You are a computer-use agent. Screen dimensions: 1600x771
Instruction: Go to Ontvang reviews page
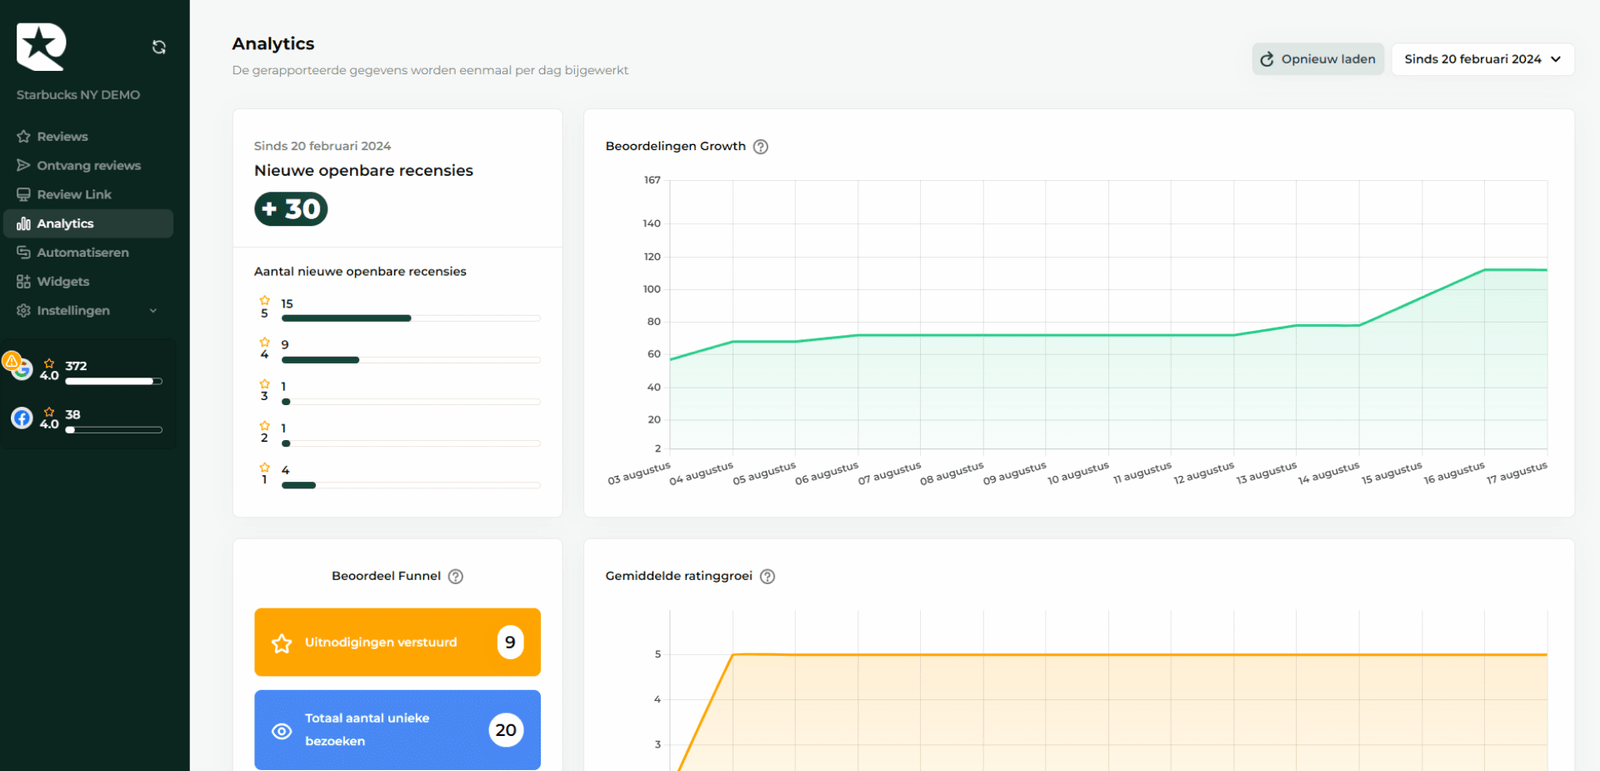click(88, 166)
